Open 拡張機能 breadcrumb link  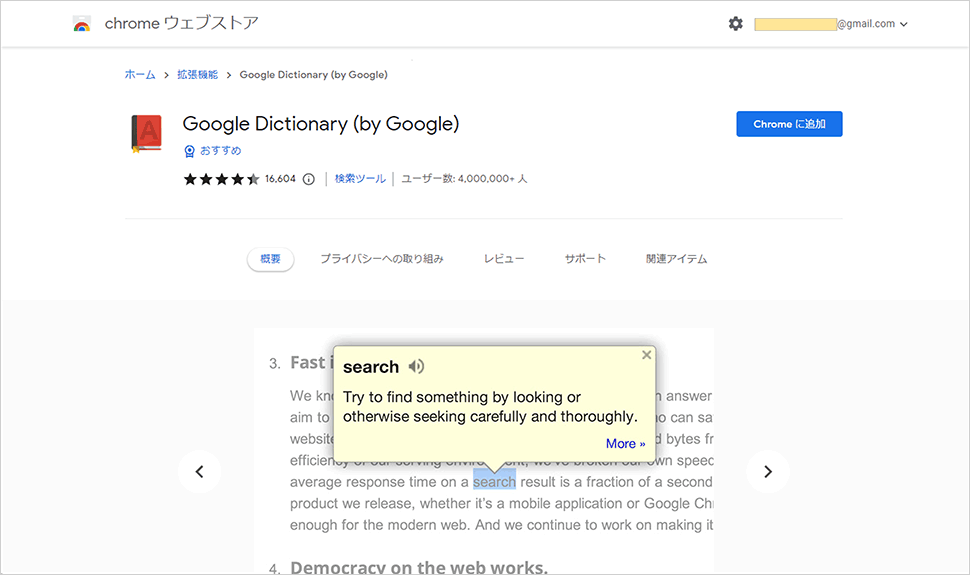click(197, 74)
